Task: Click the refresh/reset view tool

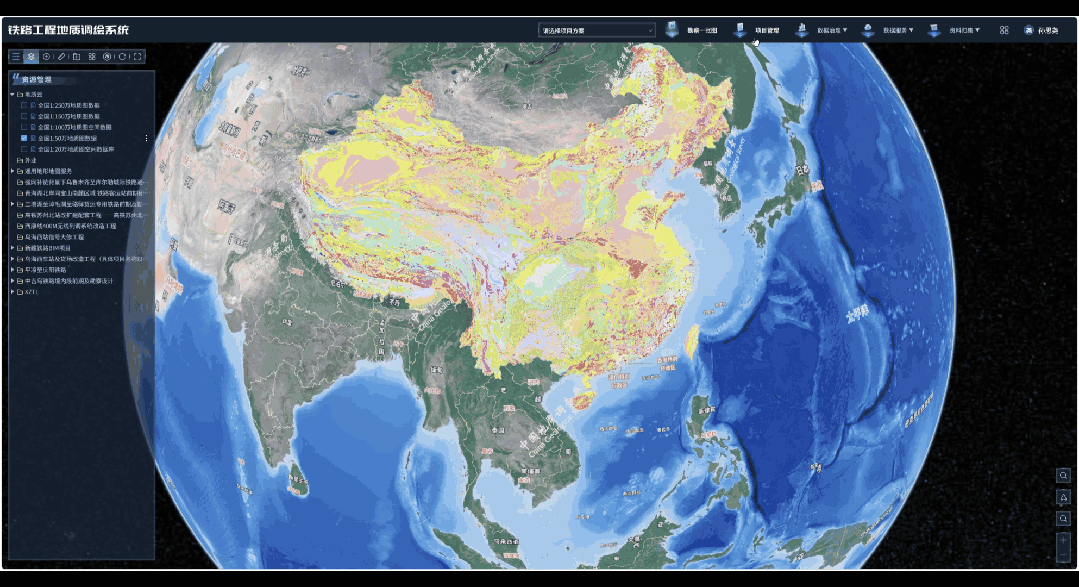Action: point(122,56)
